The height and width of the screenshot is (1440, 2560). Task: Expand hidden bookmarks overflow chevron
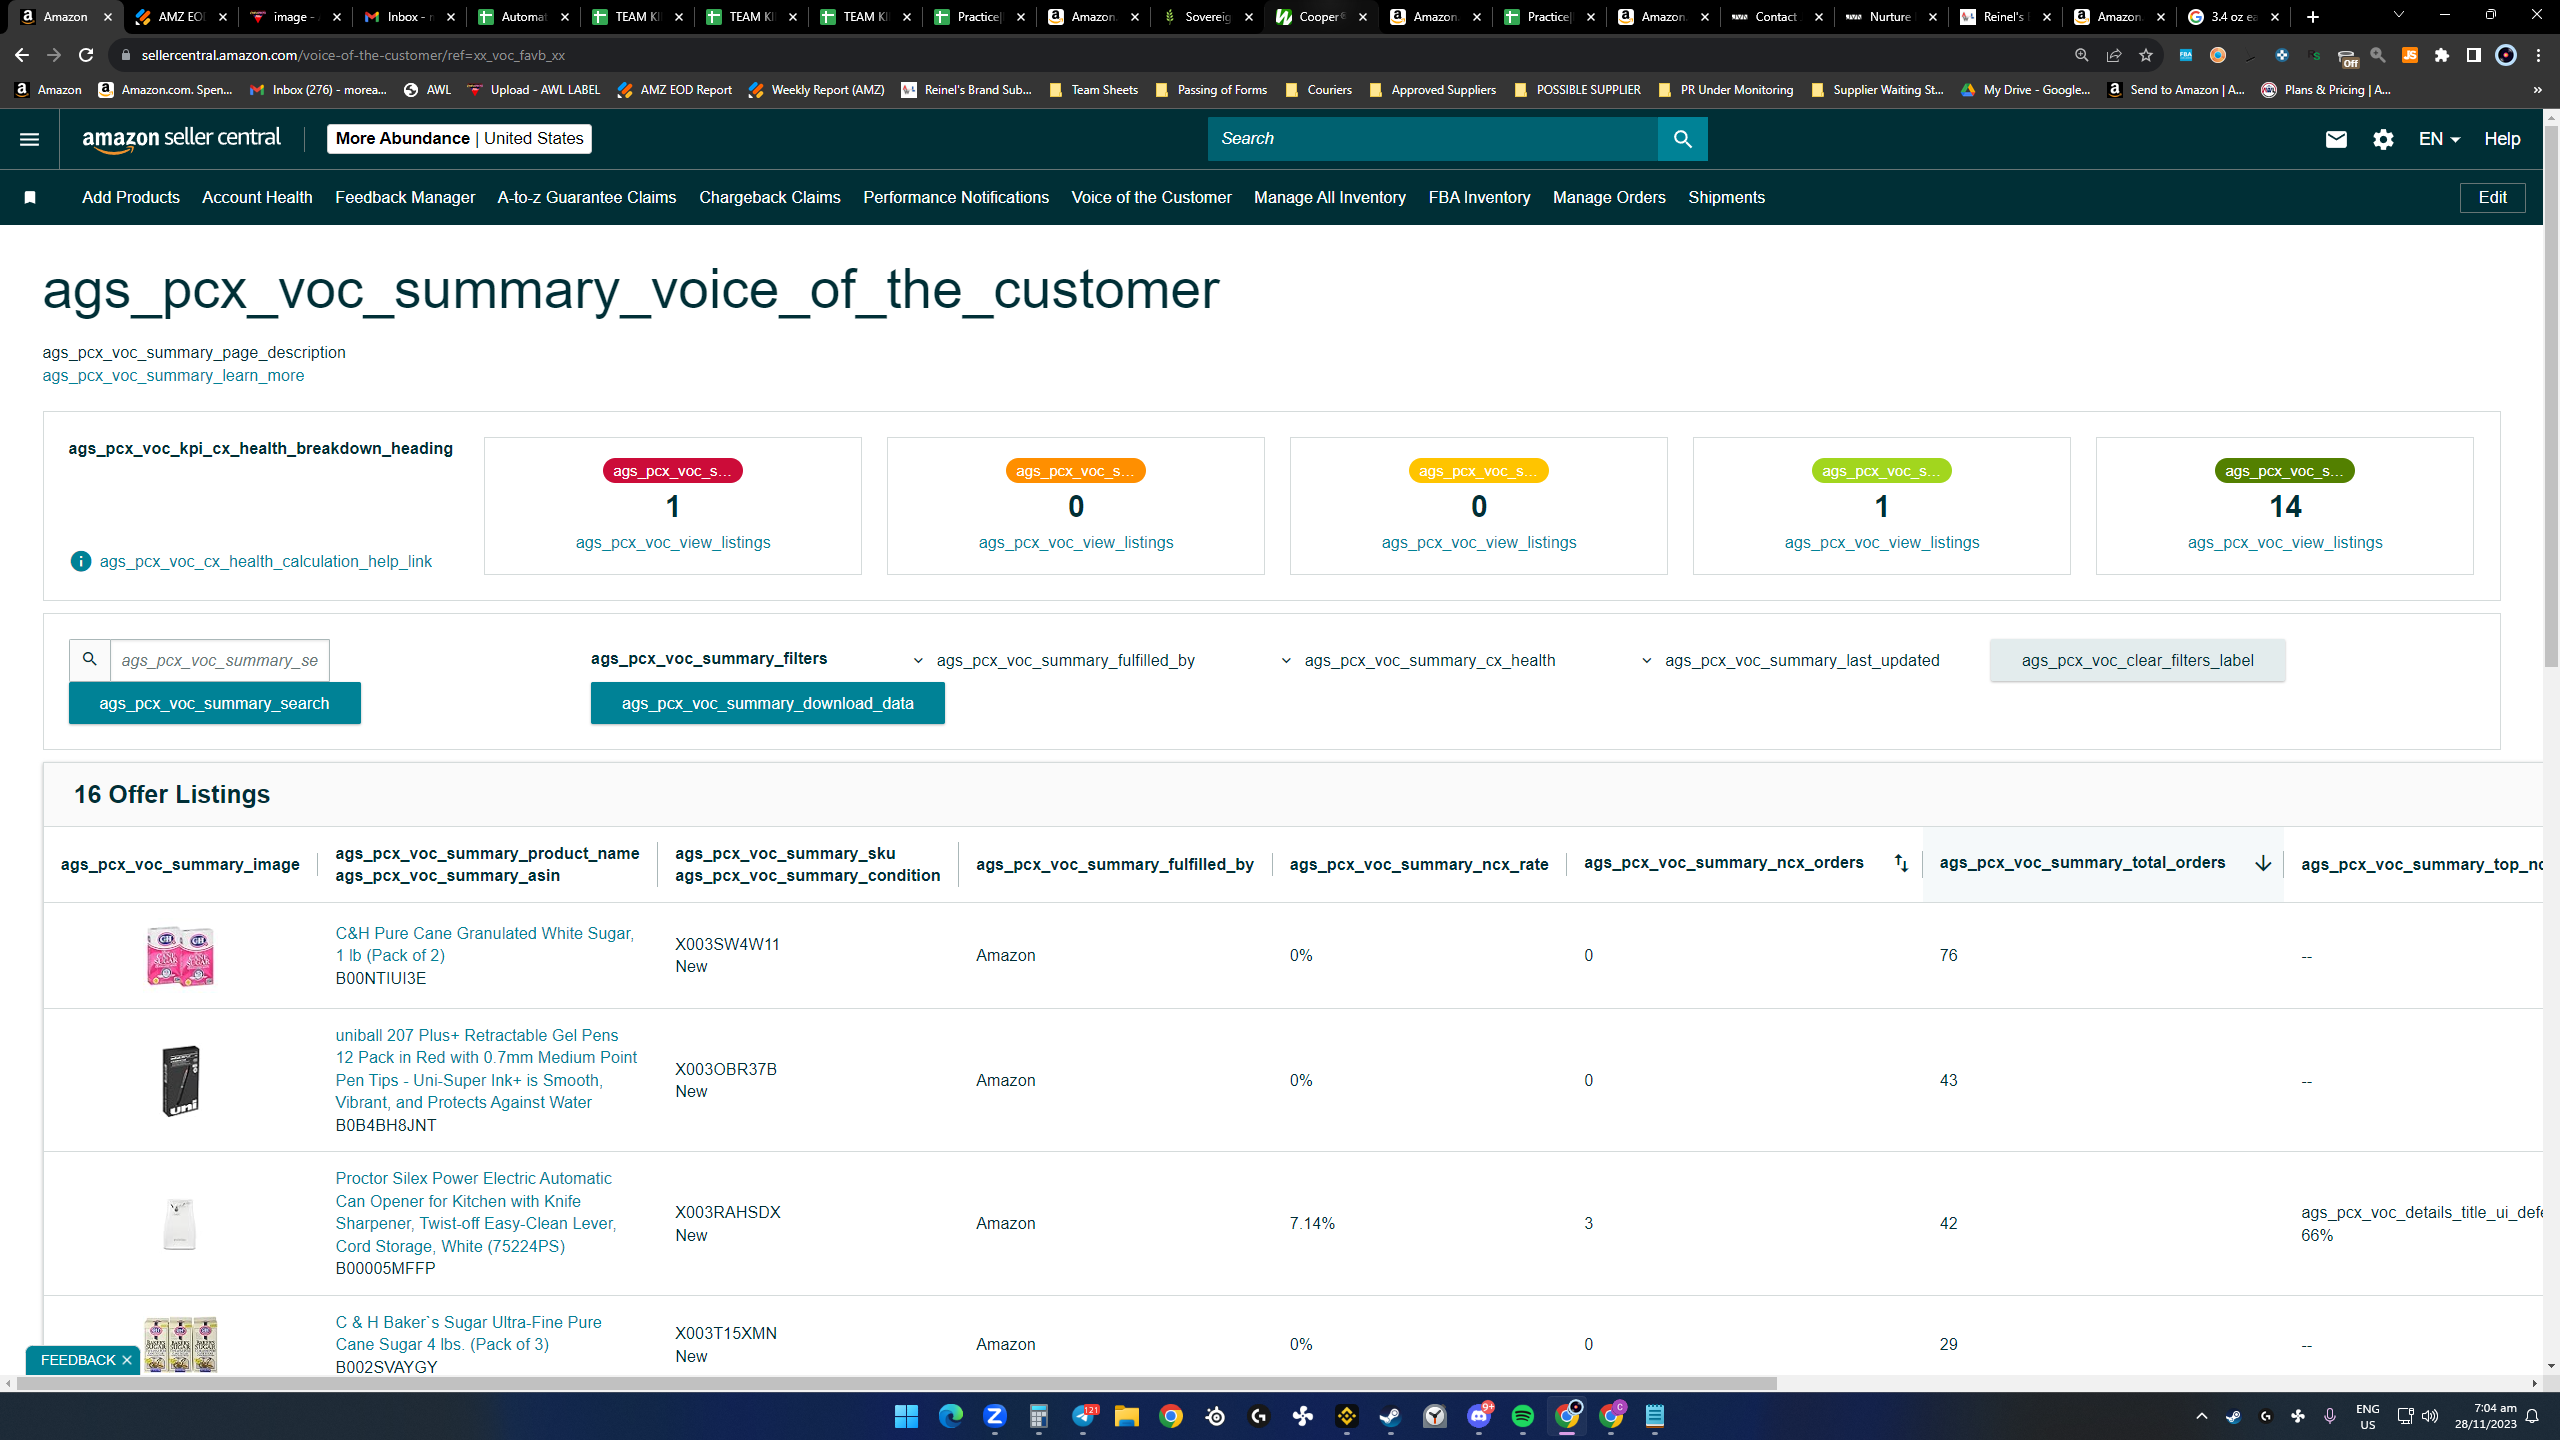pos(2538,90)
